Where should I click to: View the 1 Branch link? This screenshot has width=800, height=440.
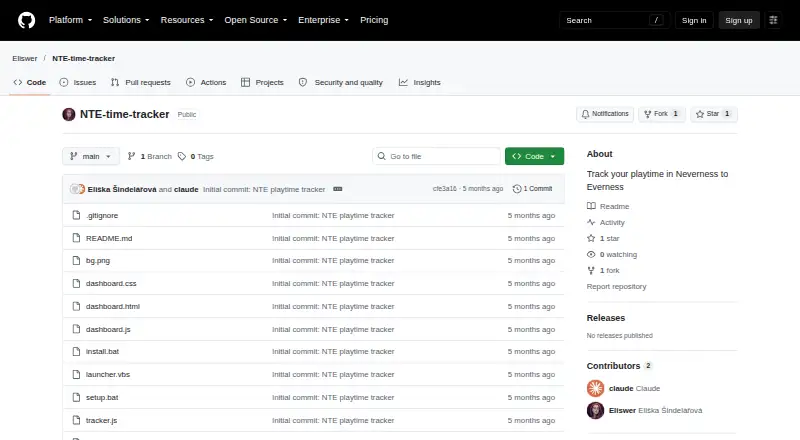click(x=149, y=156)
